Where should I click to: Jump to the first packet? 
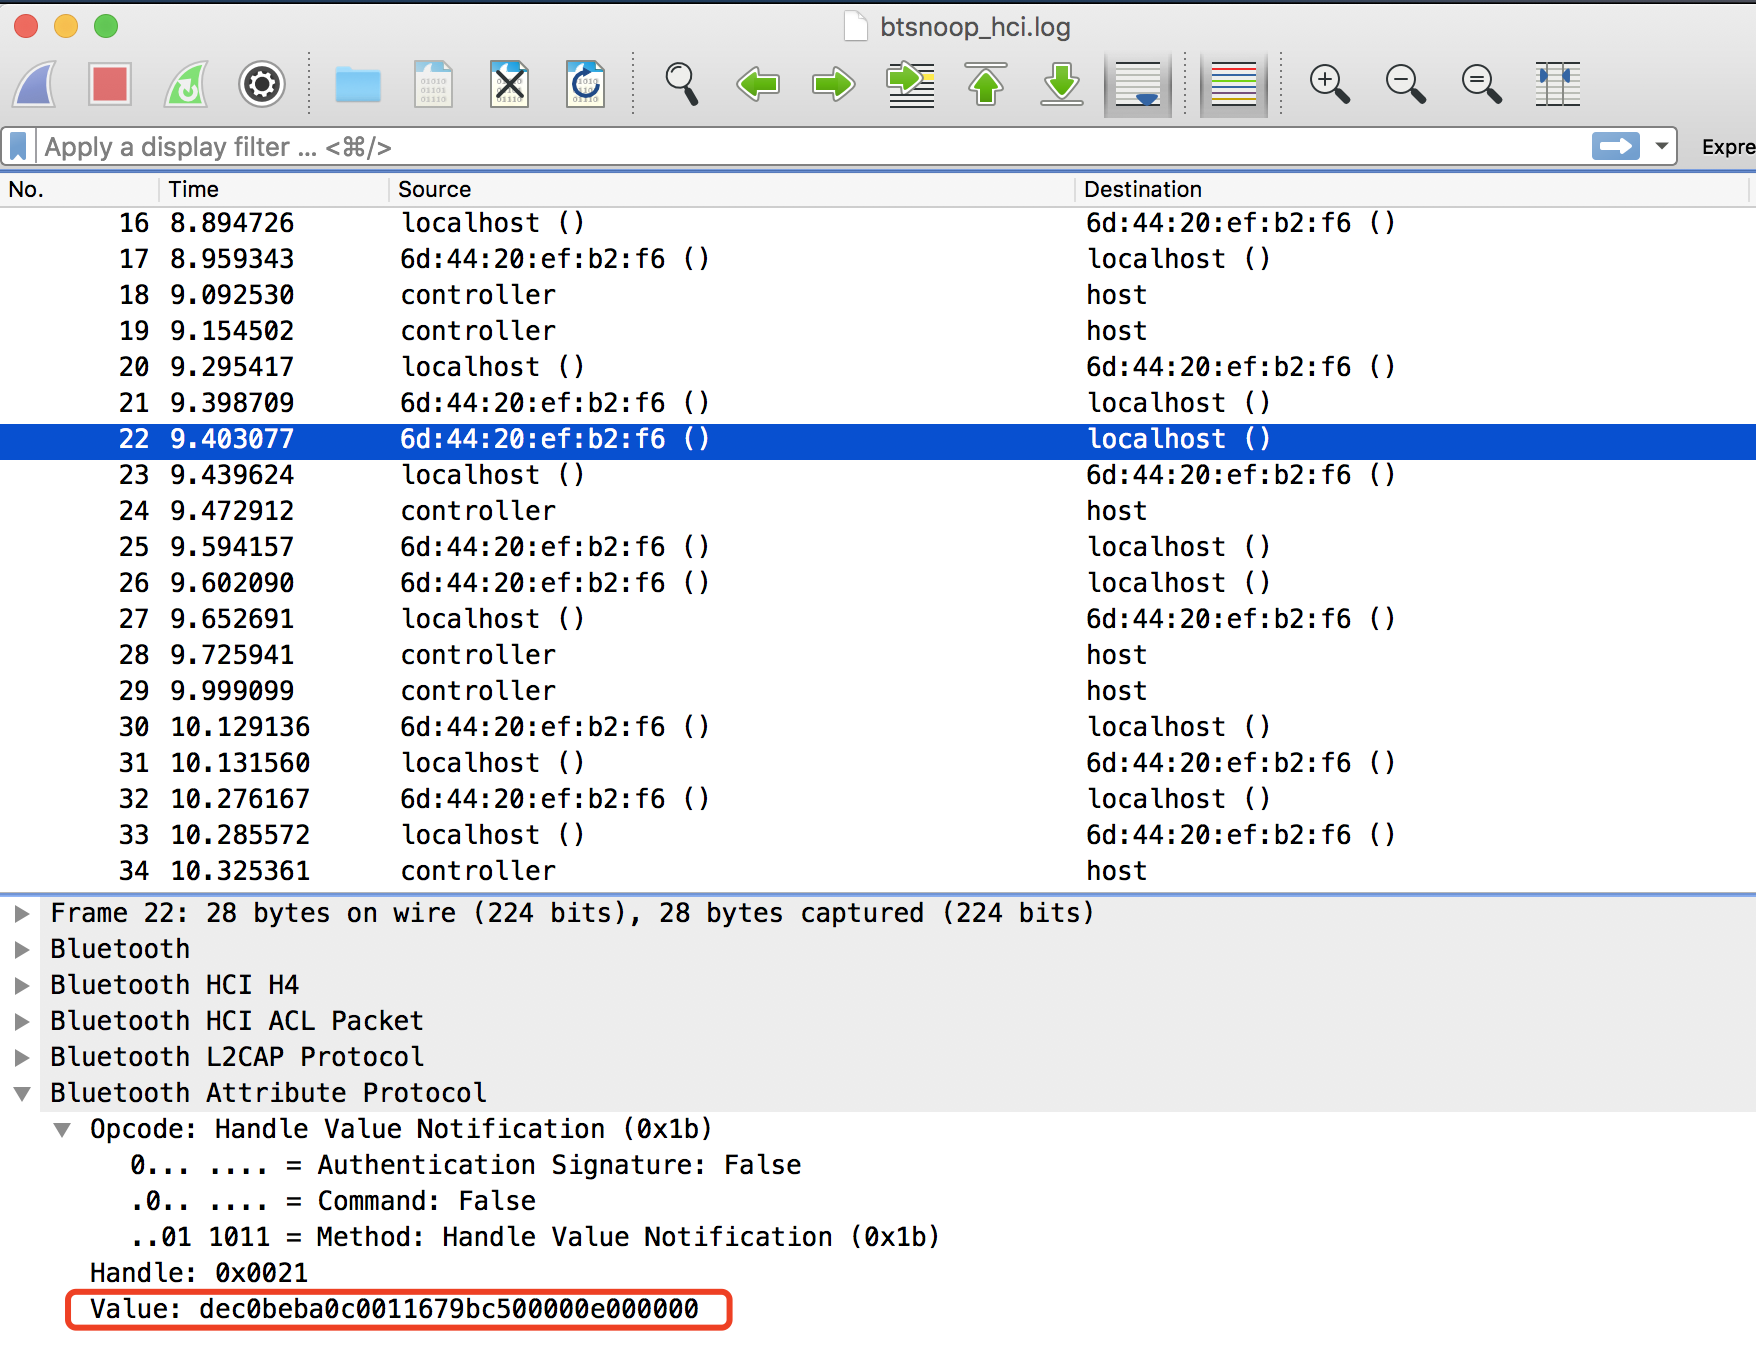coord(986,84)
